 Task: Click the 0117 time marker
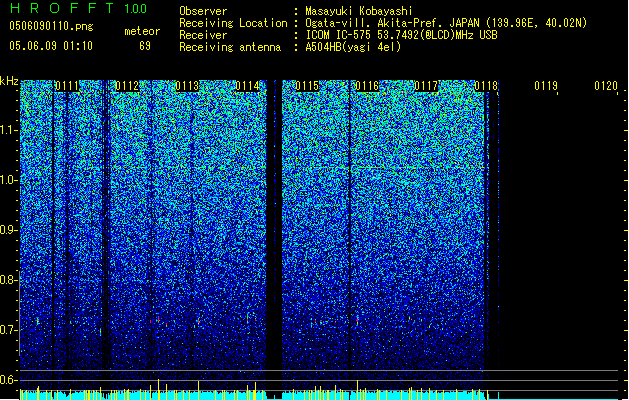coord(426,86)
